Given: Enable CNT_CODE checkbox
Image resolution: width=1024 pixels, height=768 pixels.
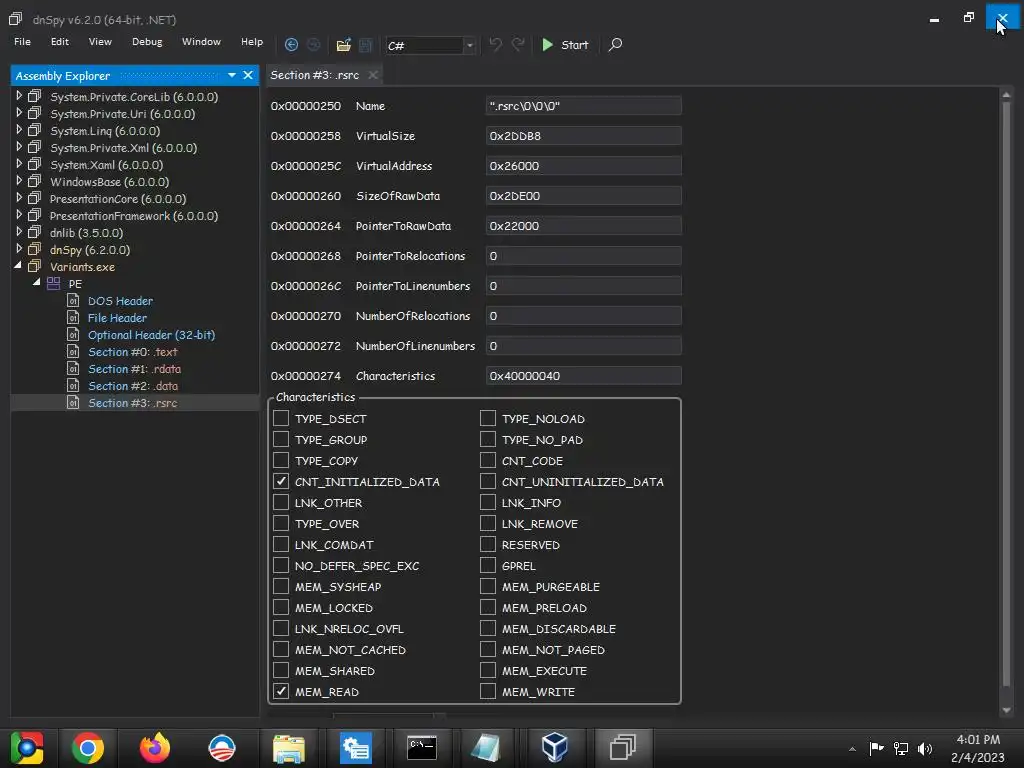Looking at the screenshot, I should tap(488, 460).
